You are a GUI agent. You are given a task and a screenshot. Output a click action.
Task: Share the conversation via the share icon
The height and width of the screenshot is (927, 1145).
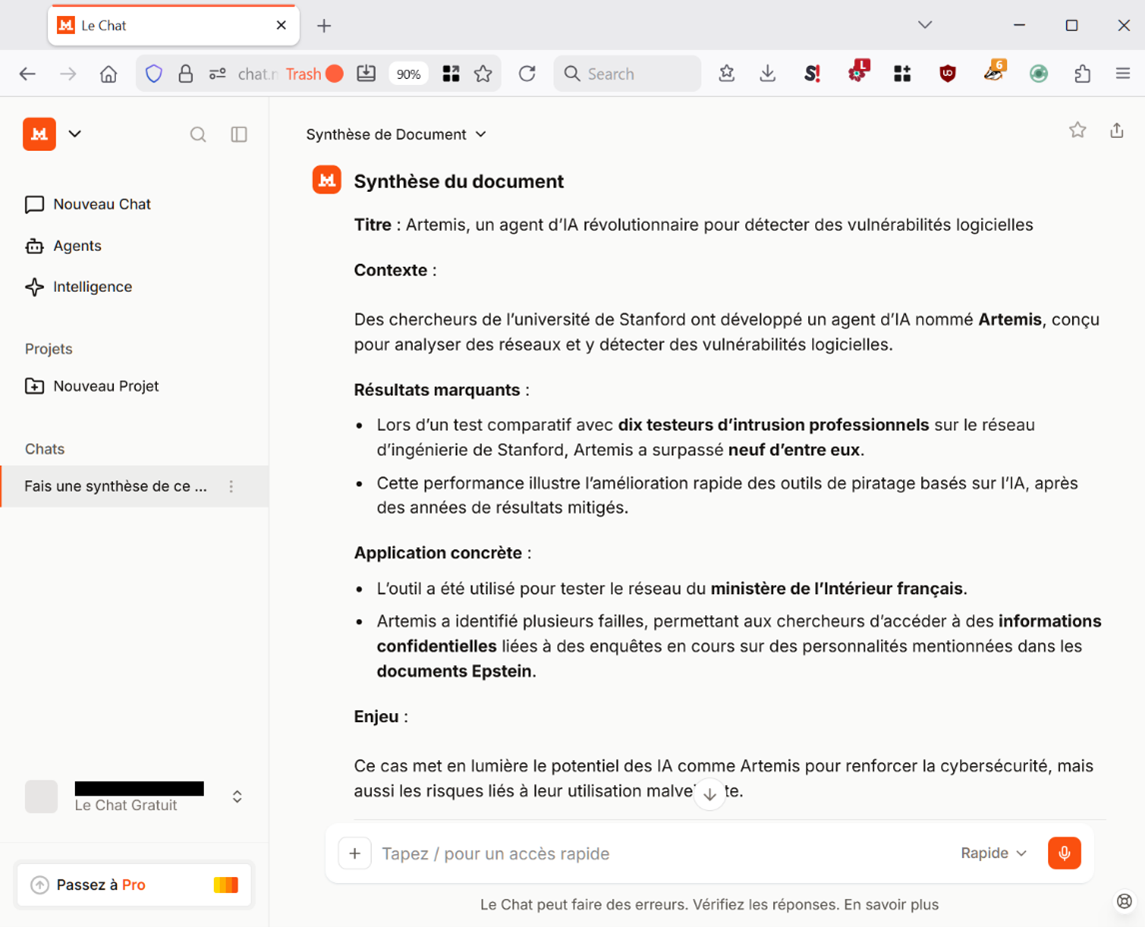(1117, 129)
